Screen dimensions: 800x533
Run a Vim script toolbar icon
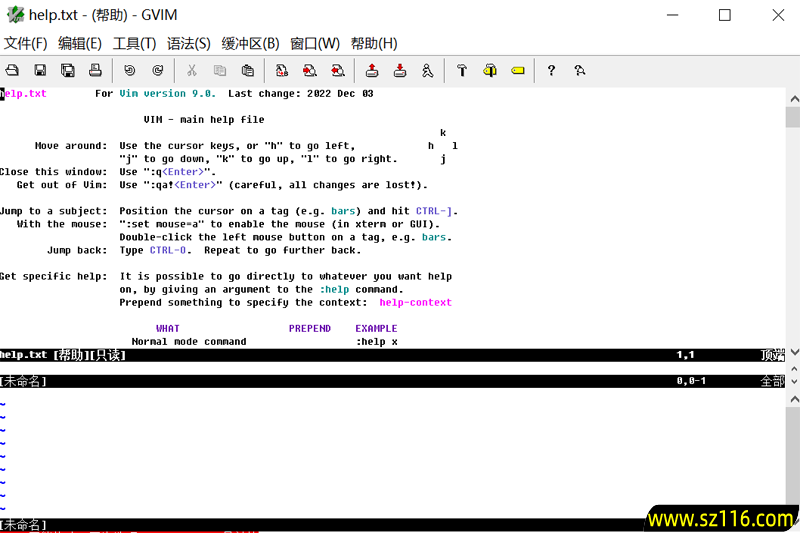(428, 70)
